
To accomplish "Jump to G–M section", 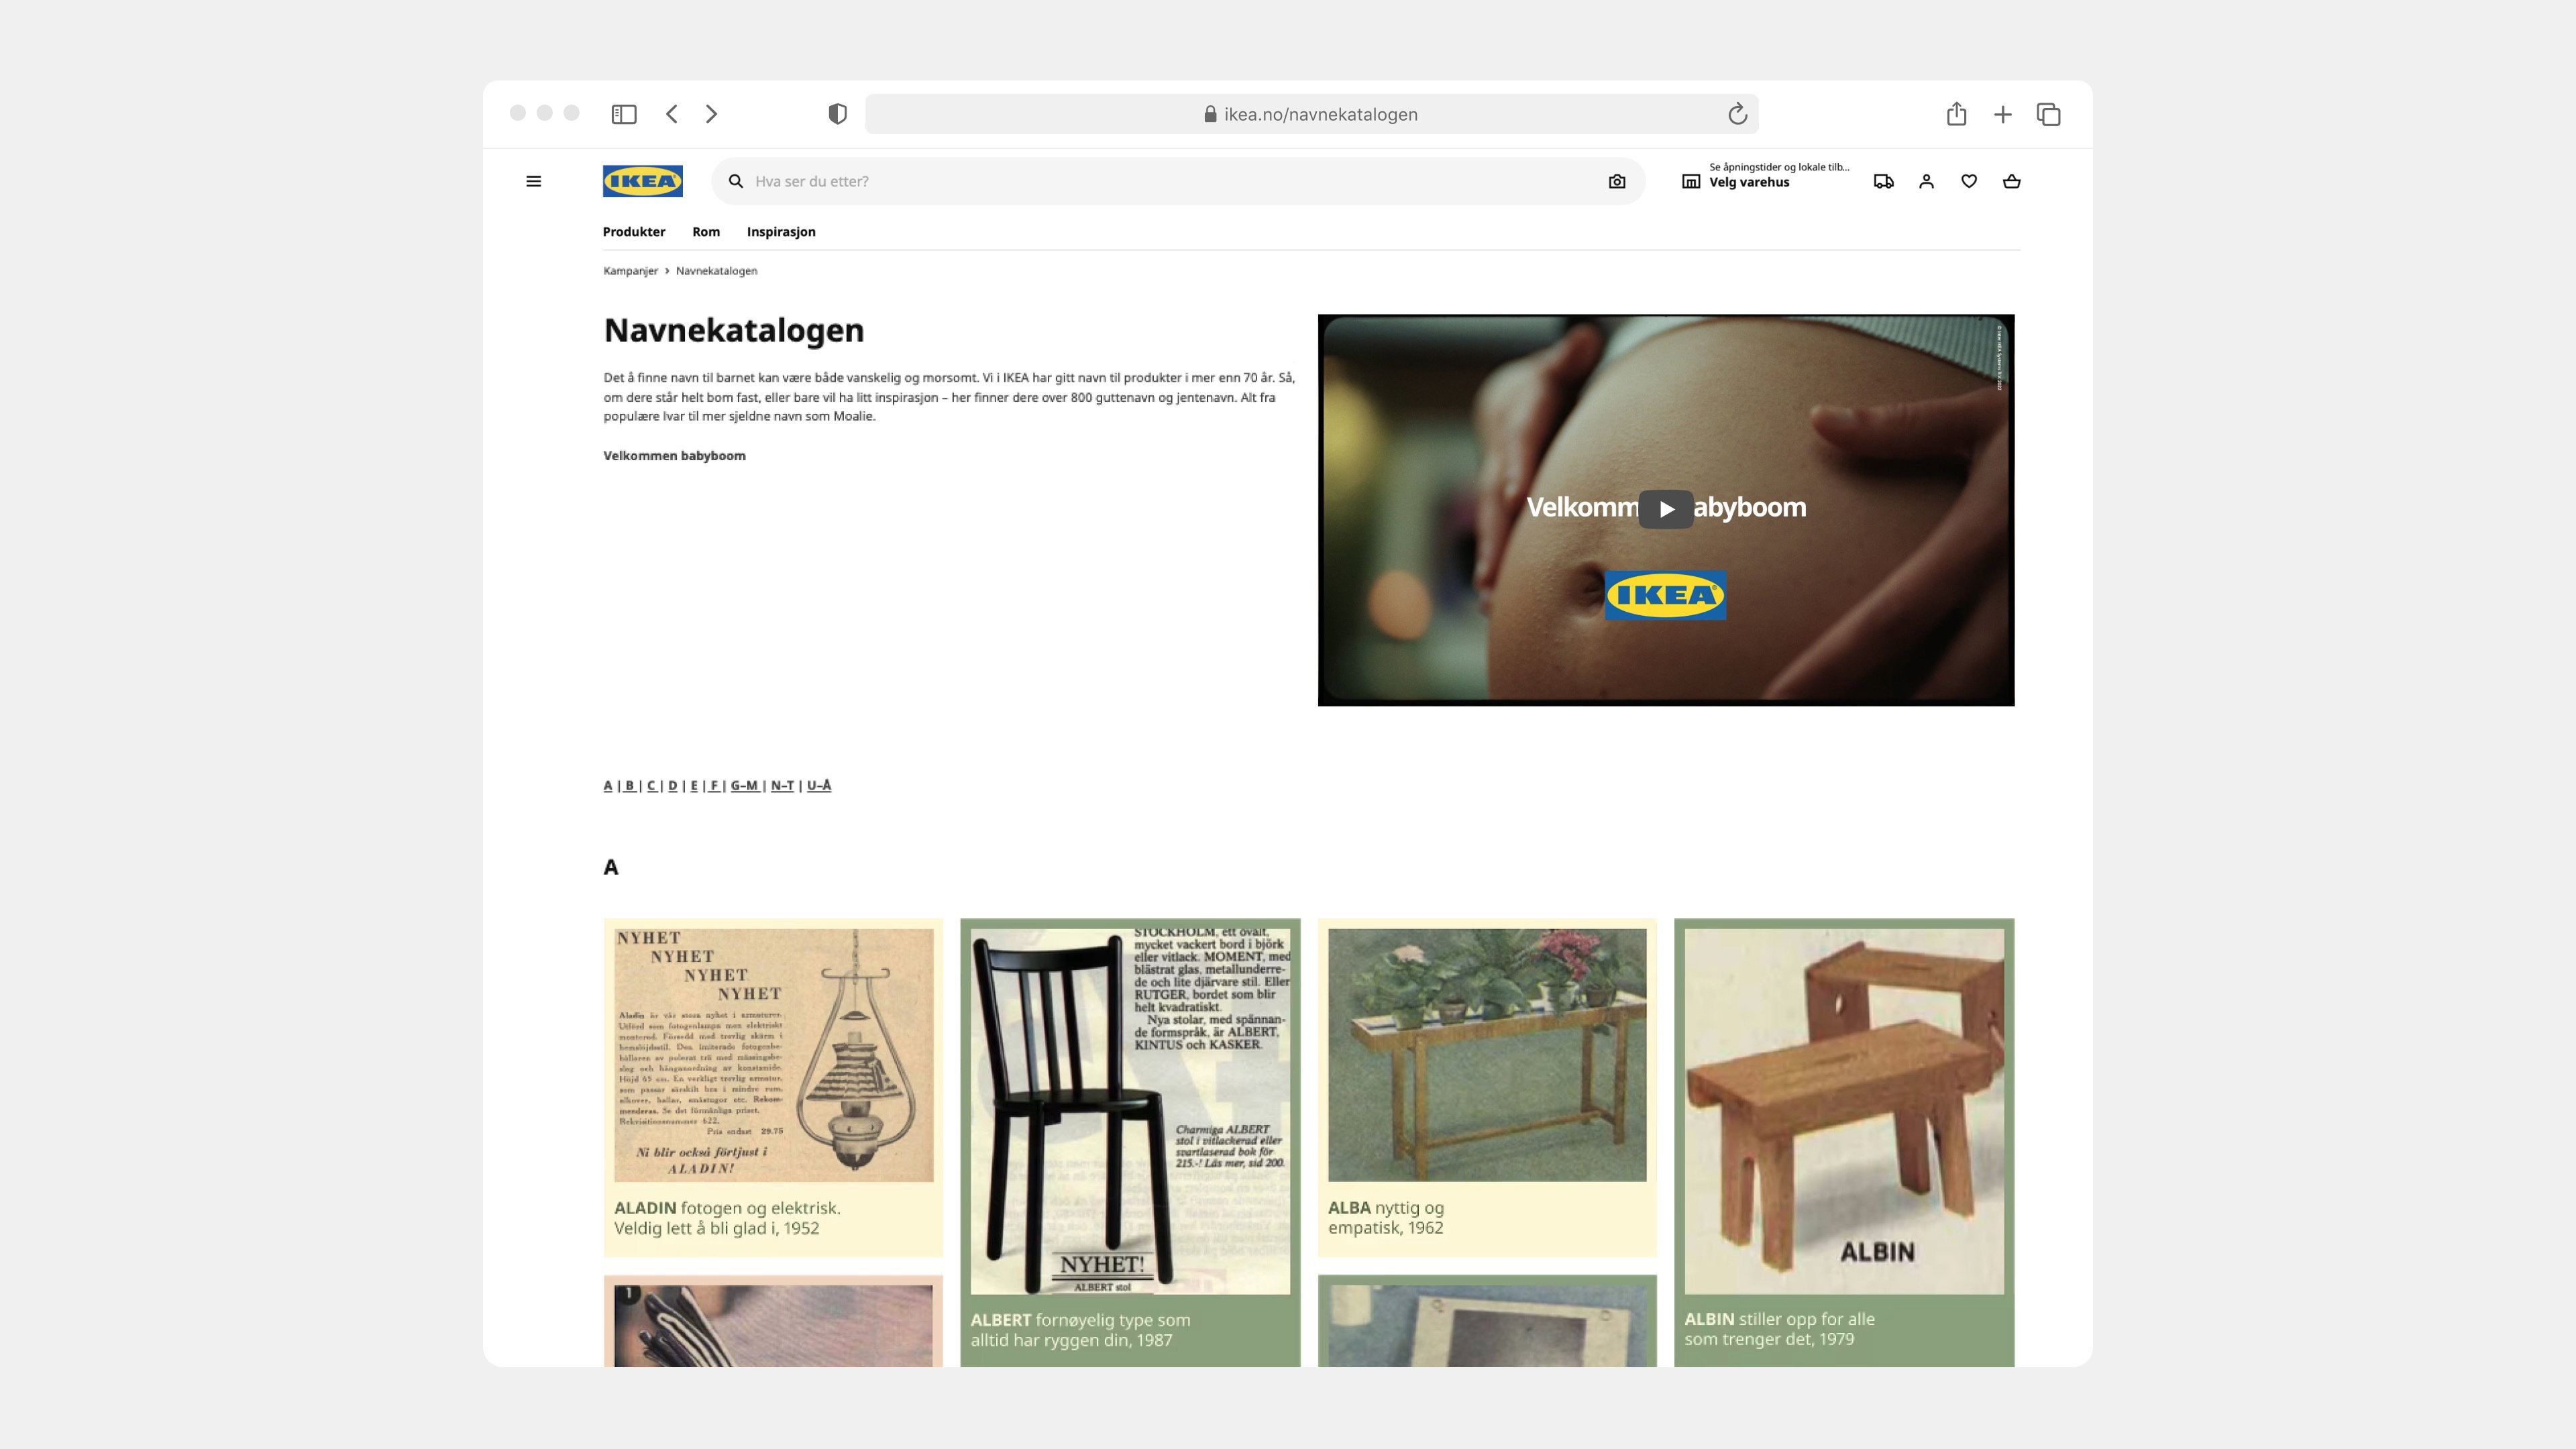I will pyautogui.click(x=745, y=786).
